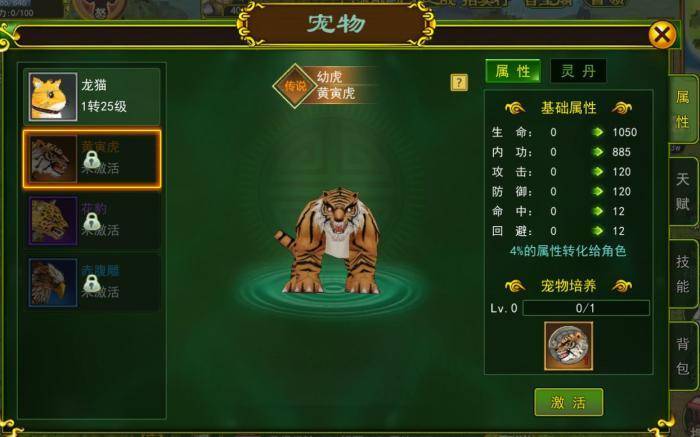Click the 激活 activate button
This screenshot has width=700, height=437.
pyautogui.click(x=568, y=402)
